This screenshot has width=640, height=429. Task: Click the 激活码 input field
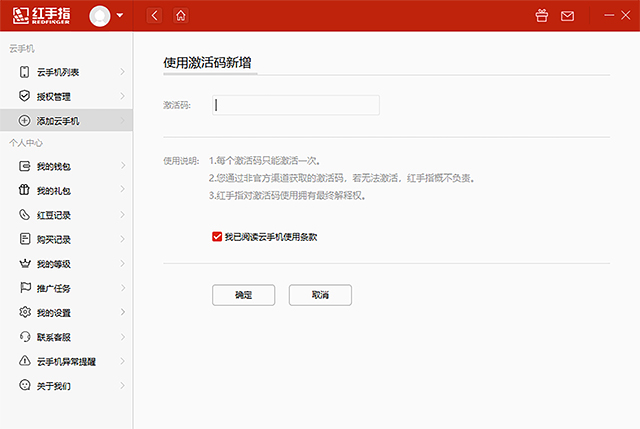click(296, 104)
